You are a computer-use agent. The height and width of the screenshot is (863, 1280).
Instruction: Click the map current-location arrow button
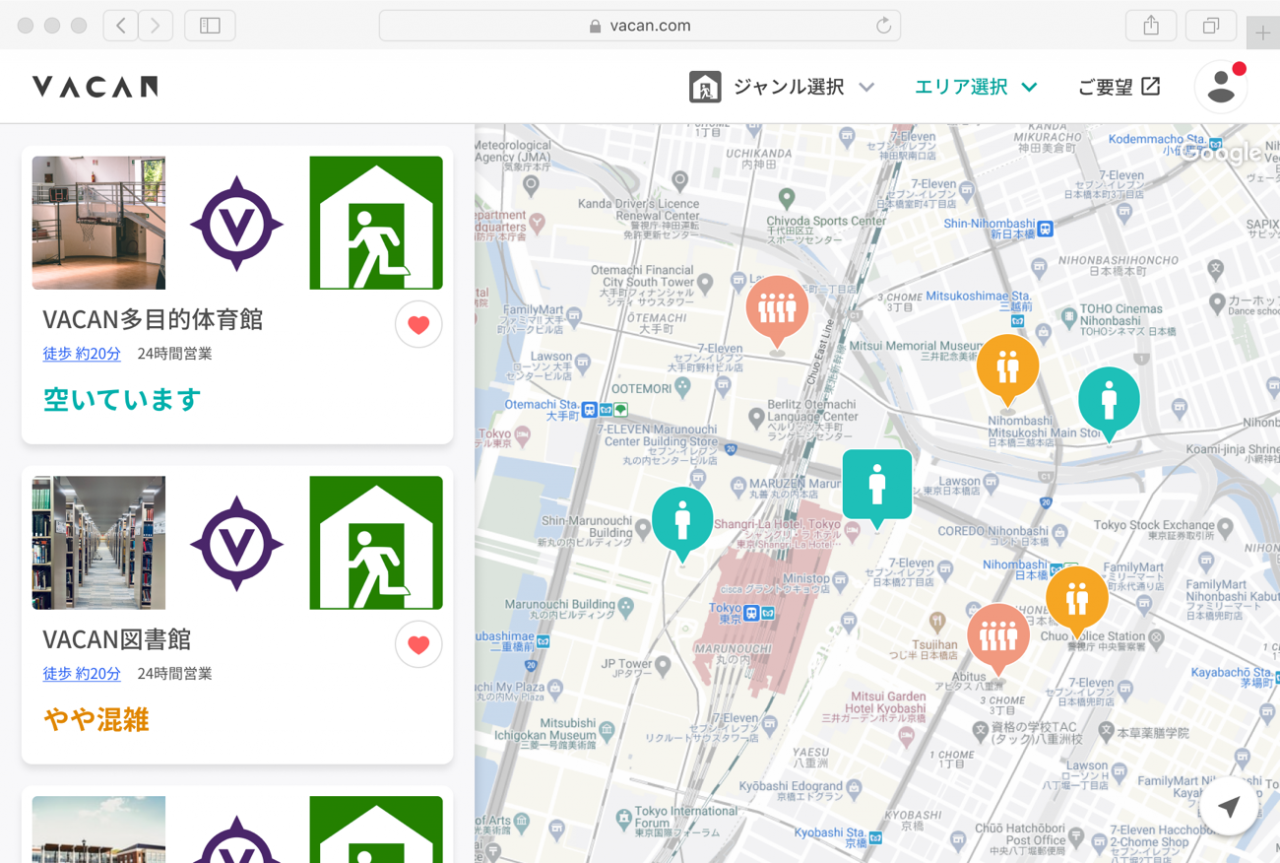1229,806
